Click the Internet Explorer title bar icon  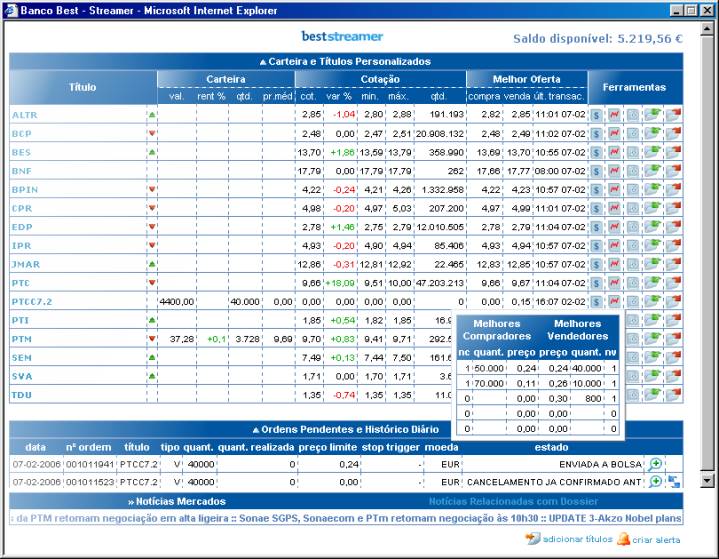click(11, 10)
